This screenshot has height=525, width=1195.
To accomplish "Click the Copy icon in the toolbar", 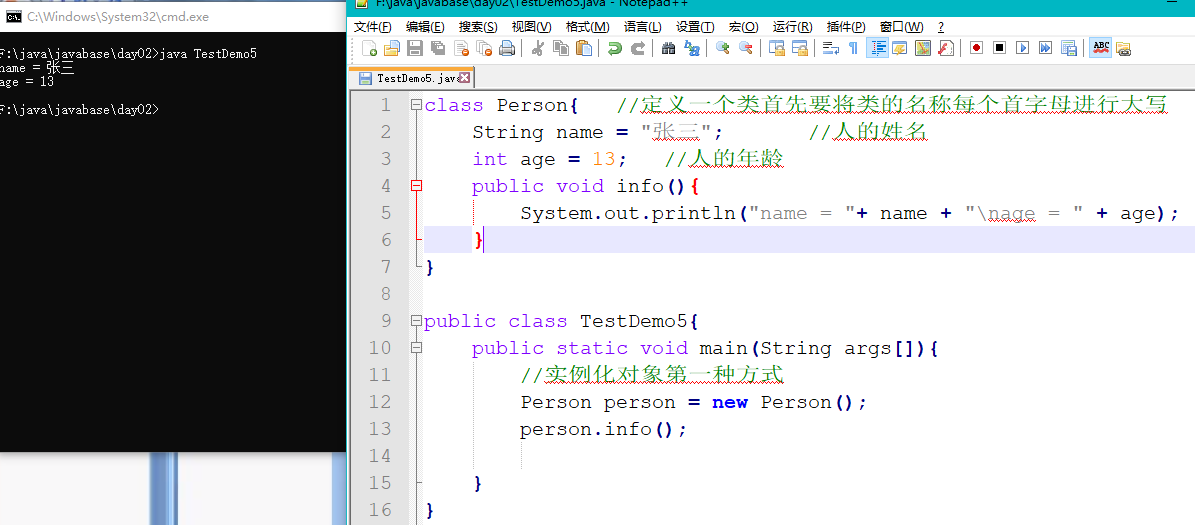I will point(561,49).
